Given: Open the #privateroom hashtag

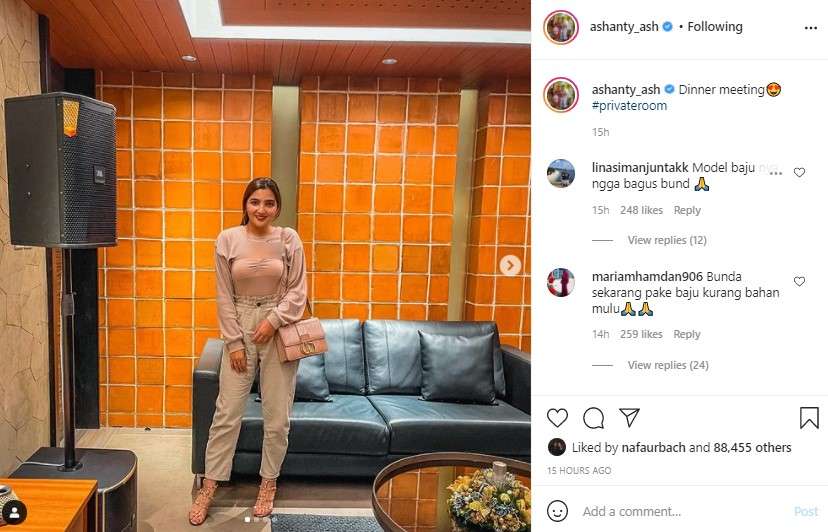Looking at the screenshot, I should click(629, 106).
